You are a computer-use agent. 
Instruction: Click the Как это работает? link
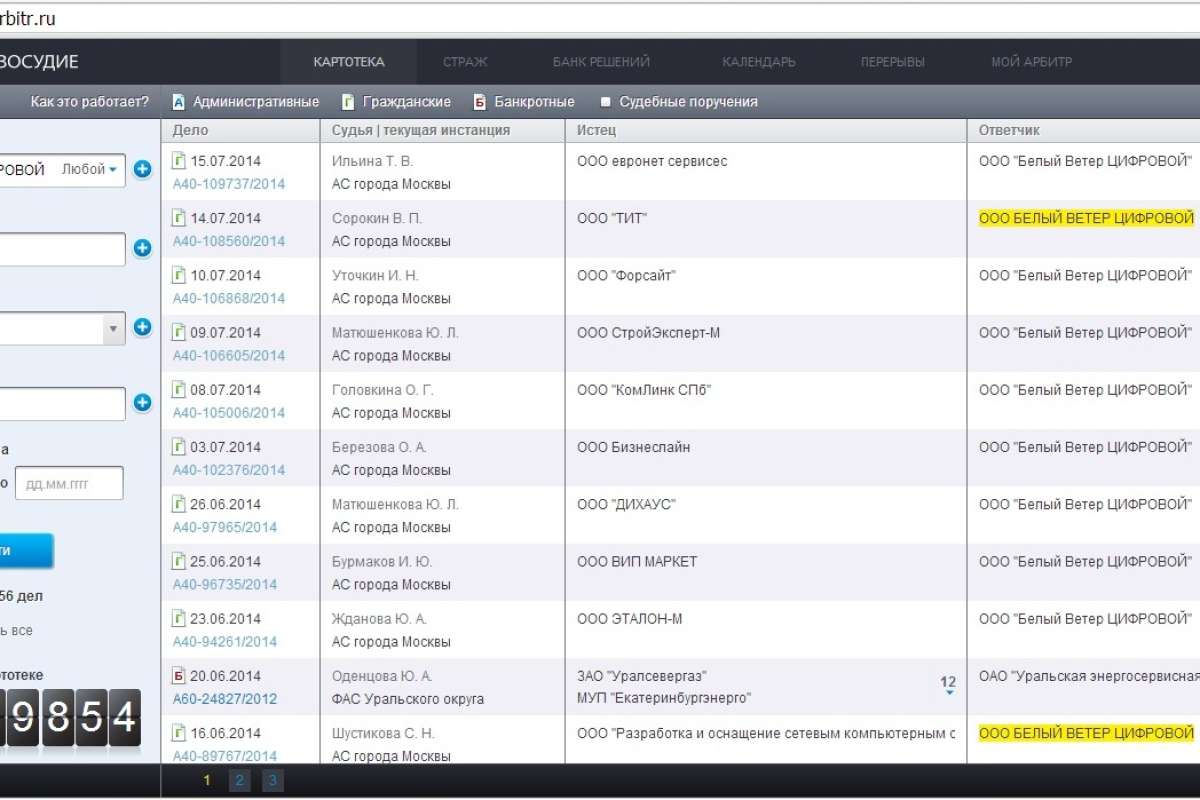pyautogui.click(x=89, y=101)
